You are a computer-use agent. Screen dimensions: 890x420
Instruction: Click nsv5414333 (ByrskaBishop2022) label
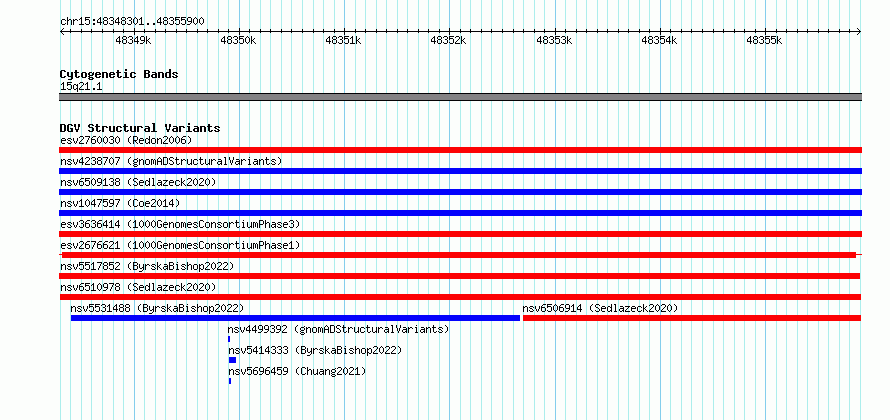point(315,350)
